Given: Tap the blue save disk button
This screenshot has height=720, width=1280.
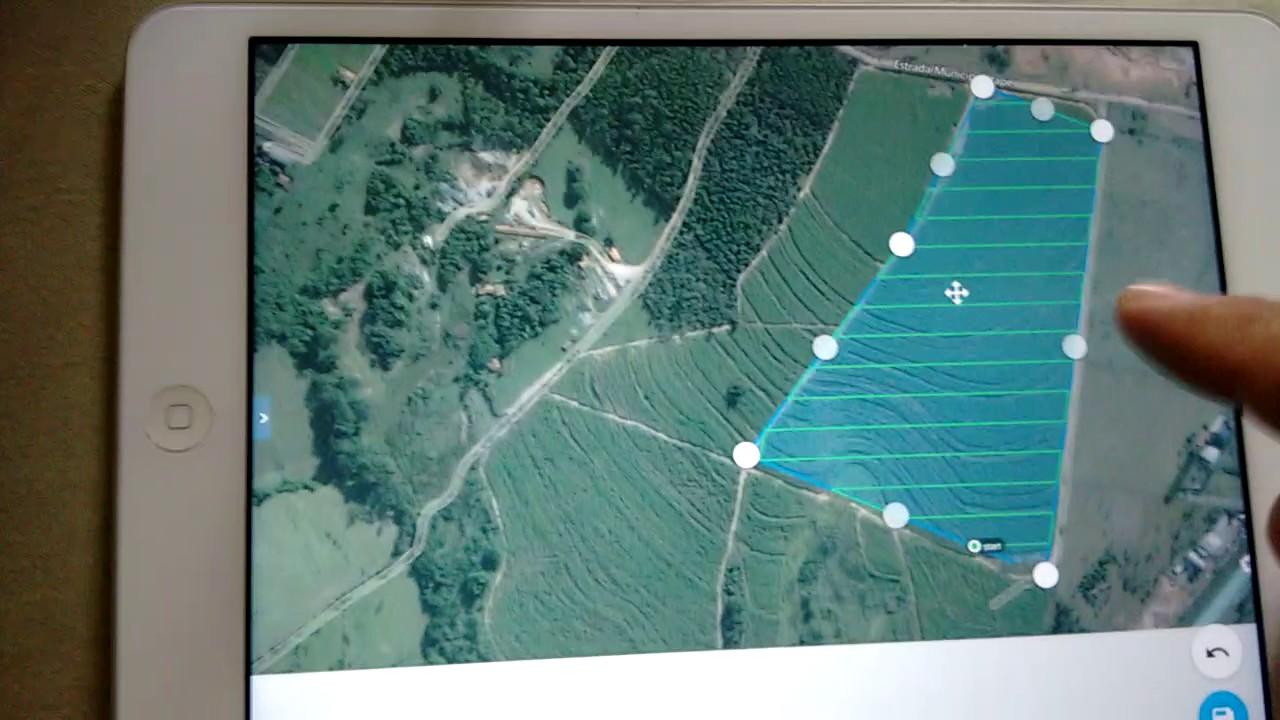Looking at the screenshot, I should tap(1222, 709).
